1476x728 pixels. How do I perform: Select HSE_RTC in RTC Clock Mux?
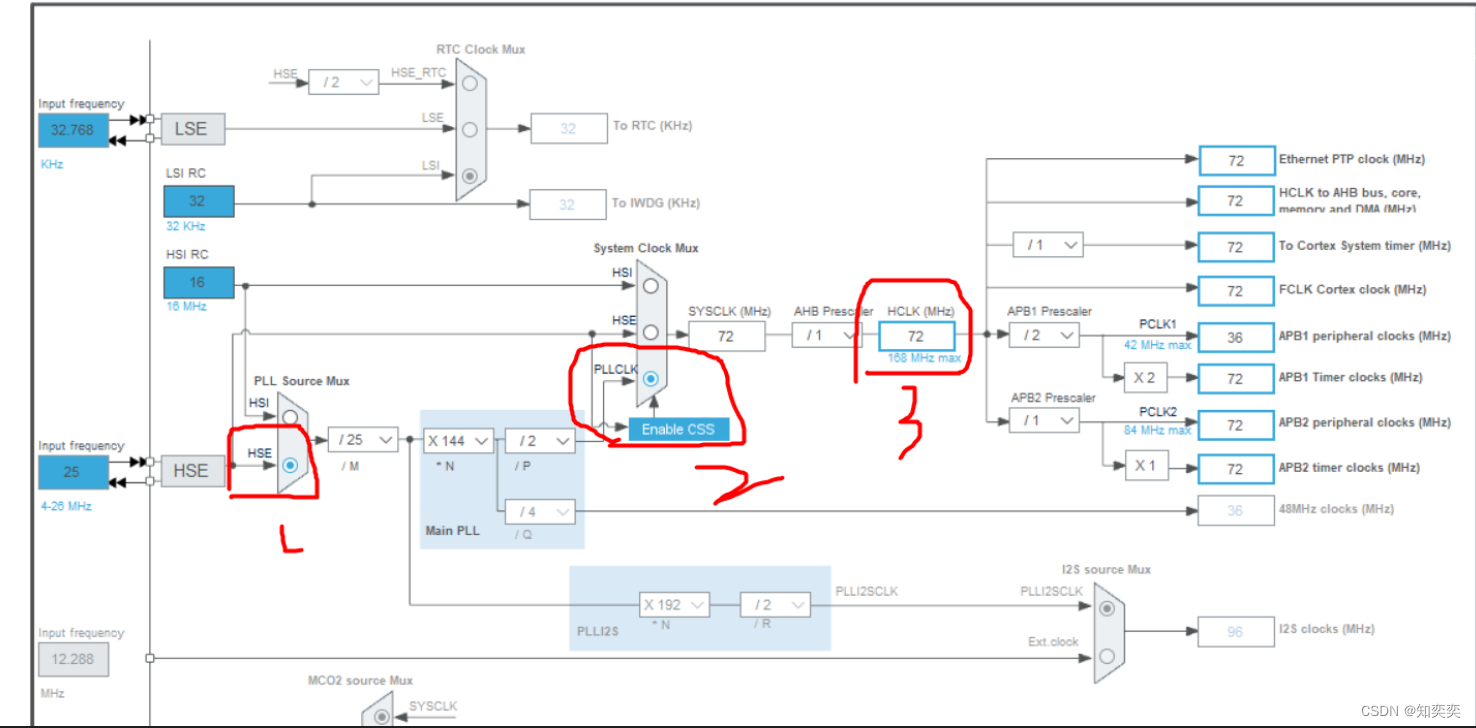pos(470,82)
